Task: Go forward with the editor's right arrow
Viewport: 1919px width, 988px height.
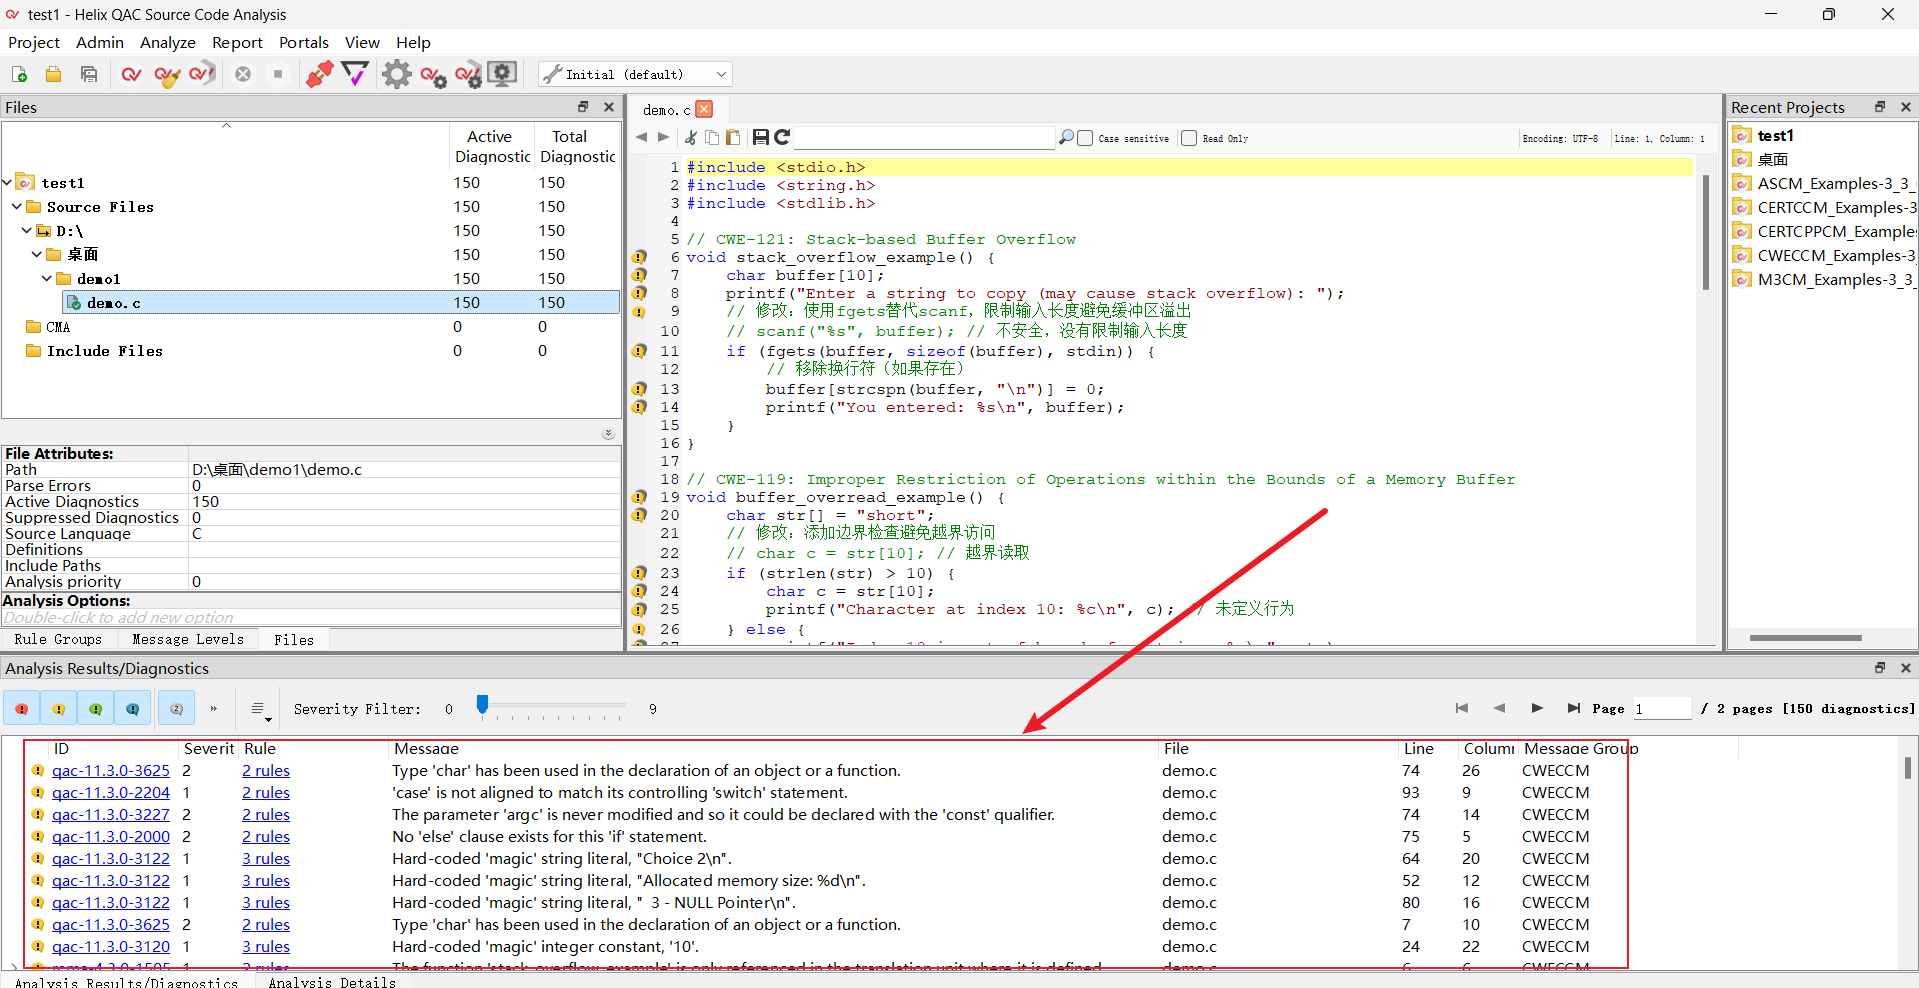Action: [663, 137]
